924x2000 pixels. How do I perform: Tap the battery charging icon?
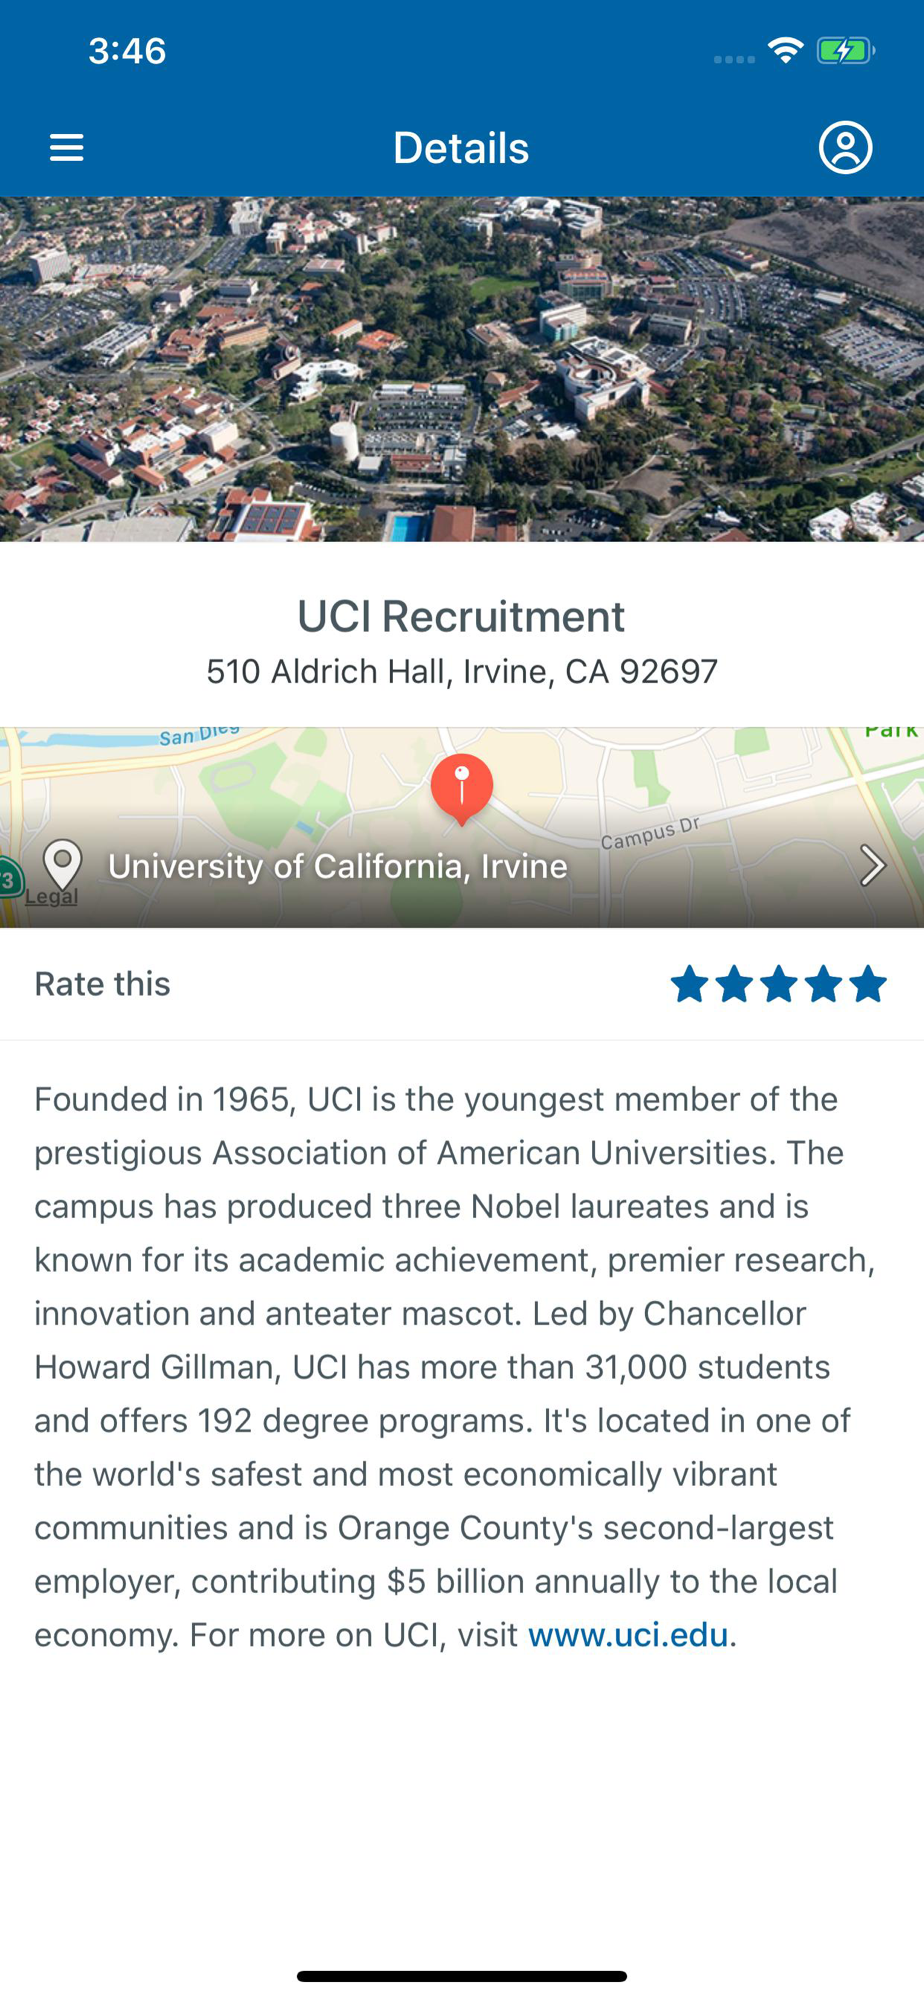point(846,50)
